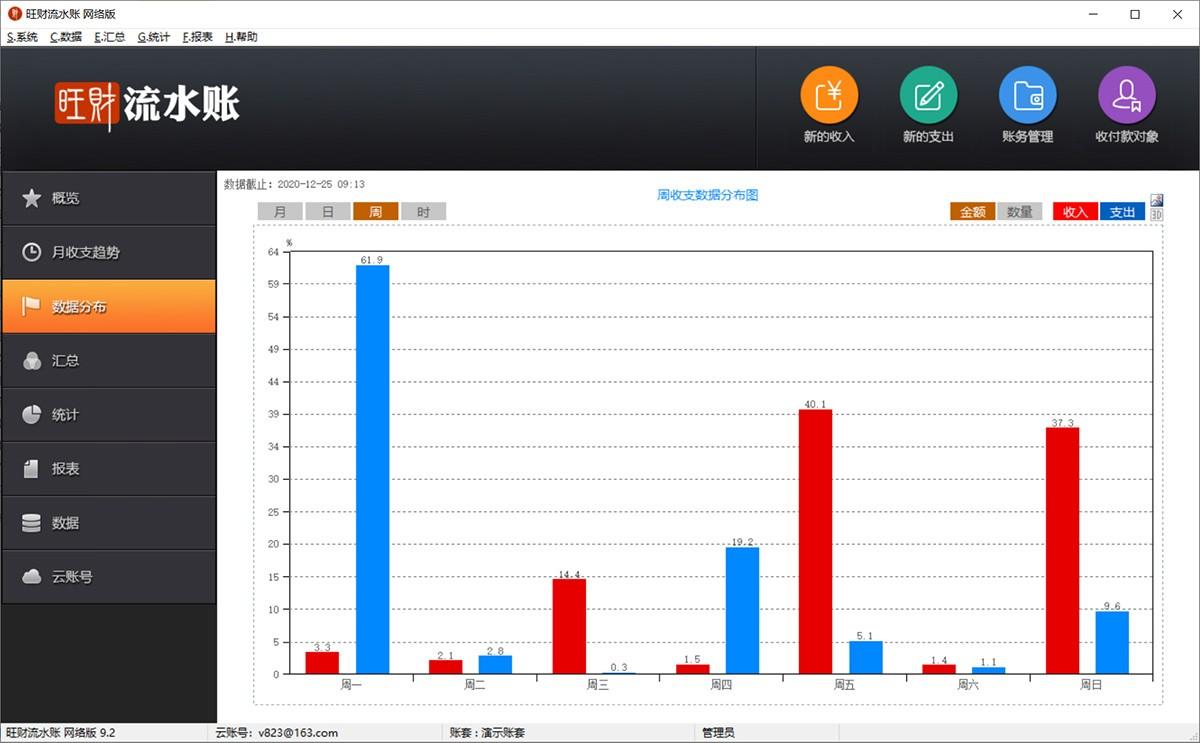Go to 月收支趋势 in the sidebar
1200x743 pixels.
pos(108,252)
